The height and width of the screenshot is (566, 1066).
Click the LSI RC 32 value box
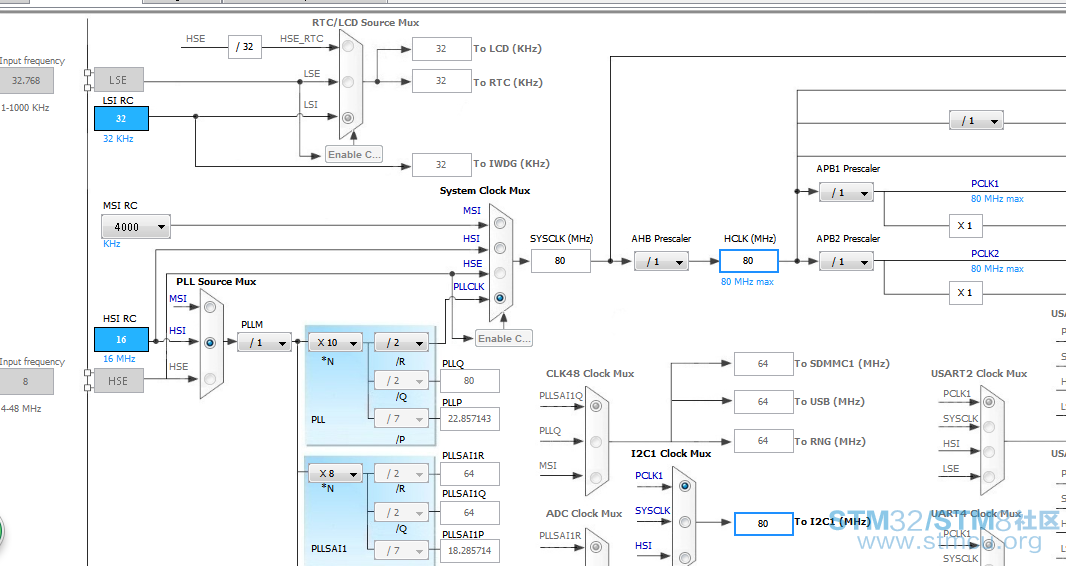click(121, 118)
